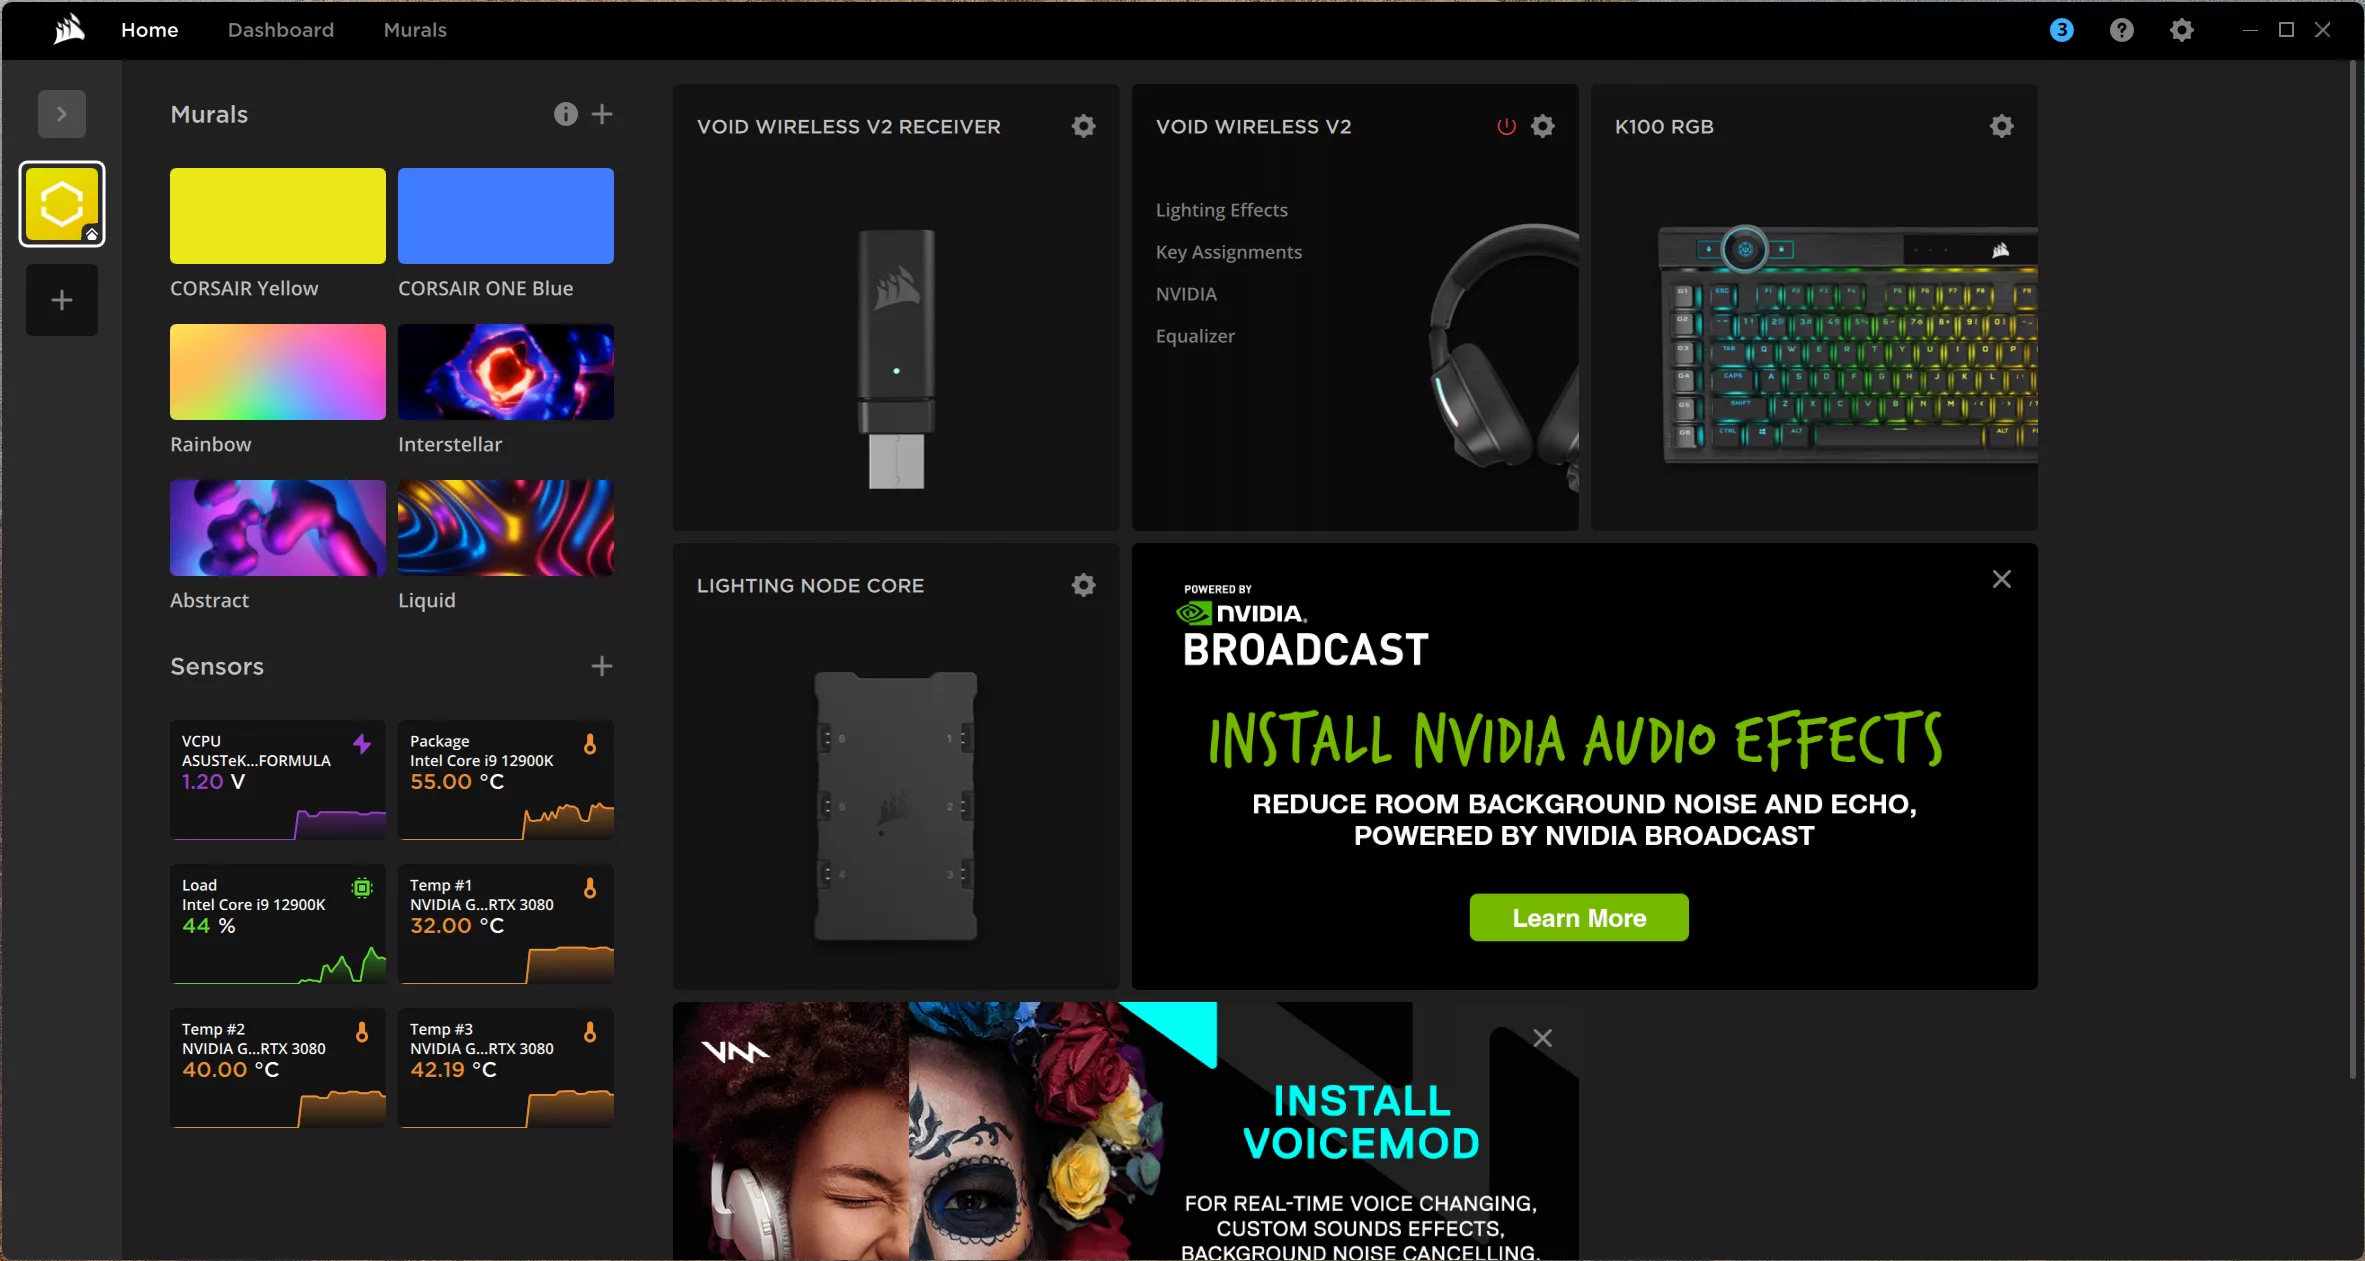2365x1261 pixels.
Task: Click the Lighting Node Core card title
Action: 810,586
